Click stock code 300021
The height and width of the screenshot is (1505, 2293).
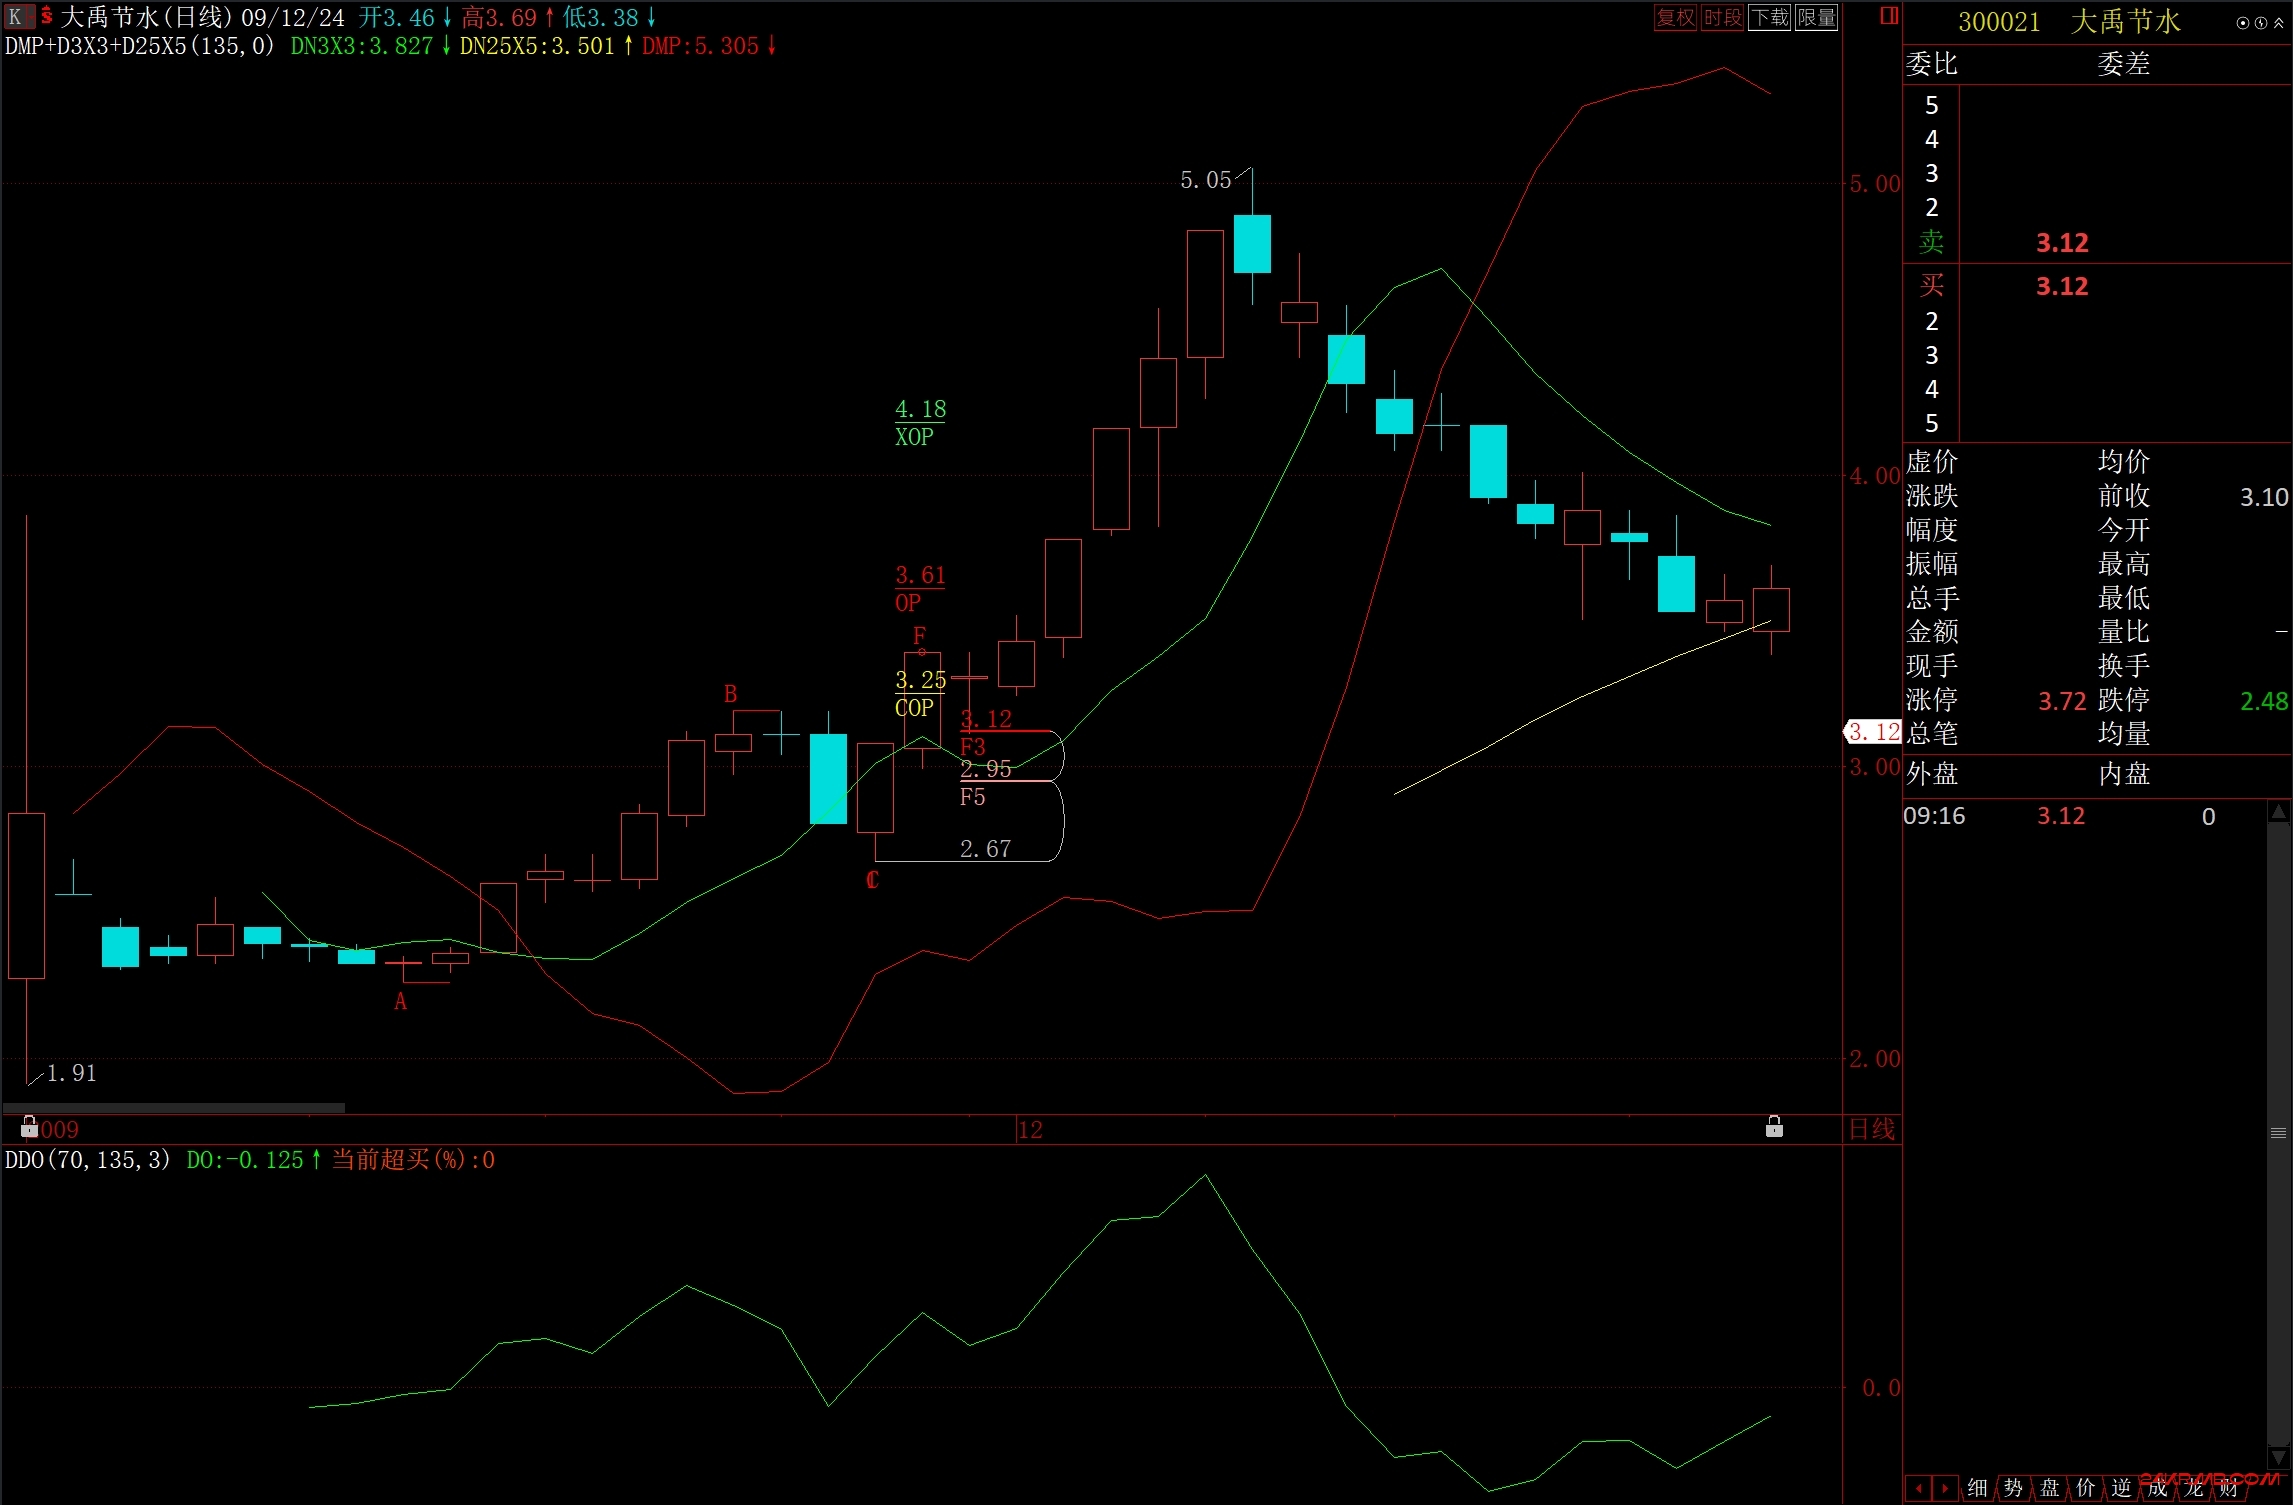point(1999,22)
